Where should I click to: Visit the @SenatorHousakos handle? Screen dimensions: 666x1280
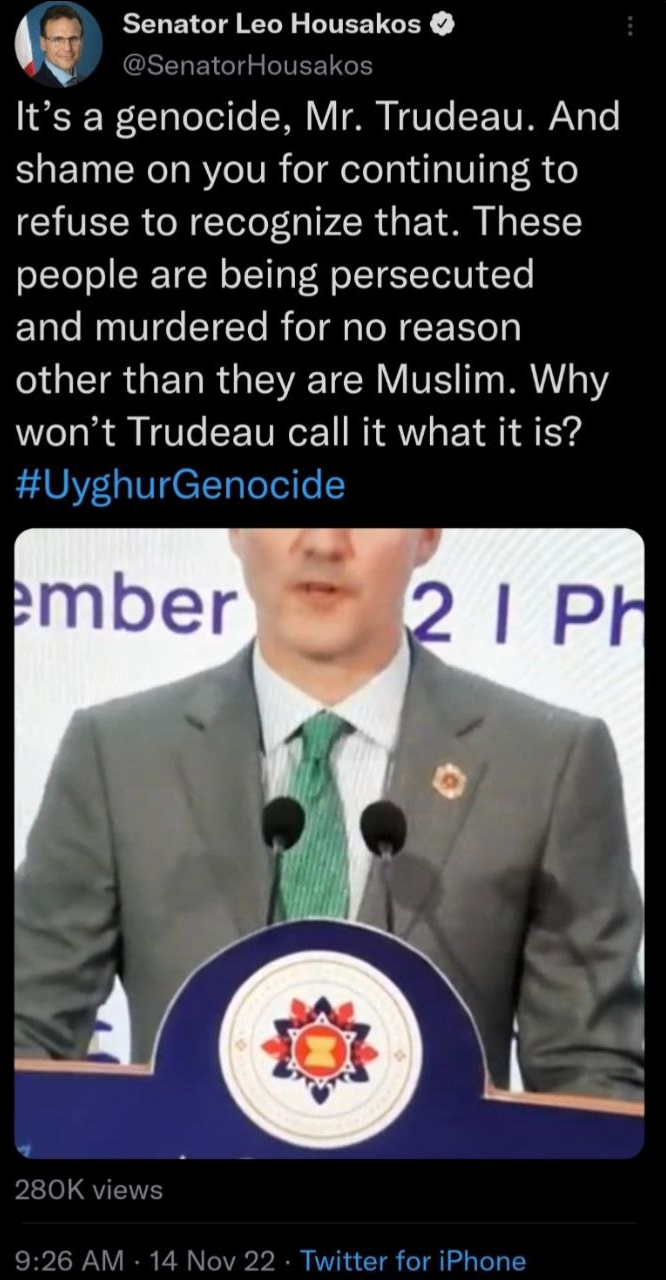(247, 66)
